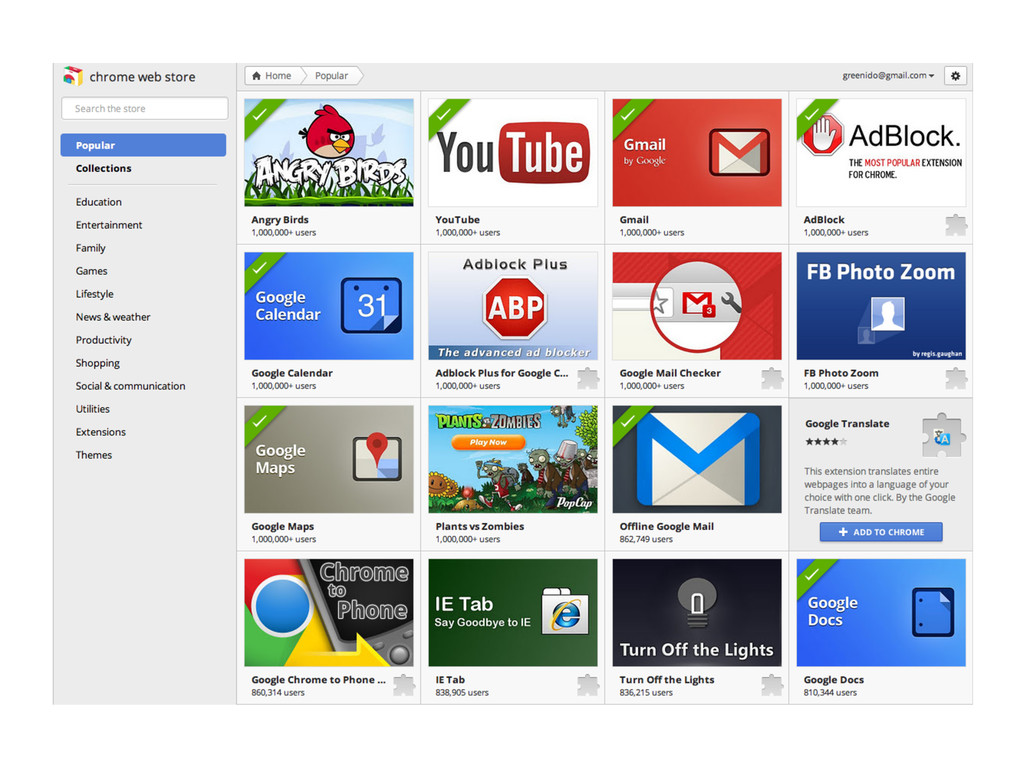Viewport: 1024px width, 768px height.
Task: Expand the greenido@gmail.com account dropdown
Action: pyautogui.click(x=888, y=76)
